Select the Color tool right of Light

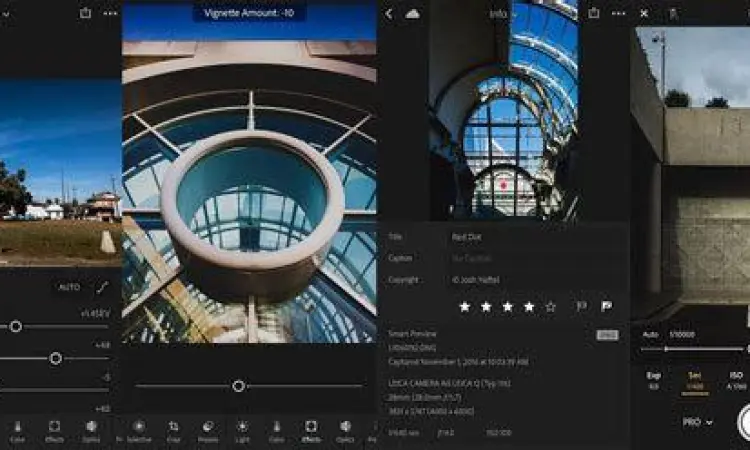click(276, 431)
